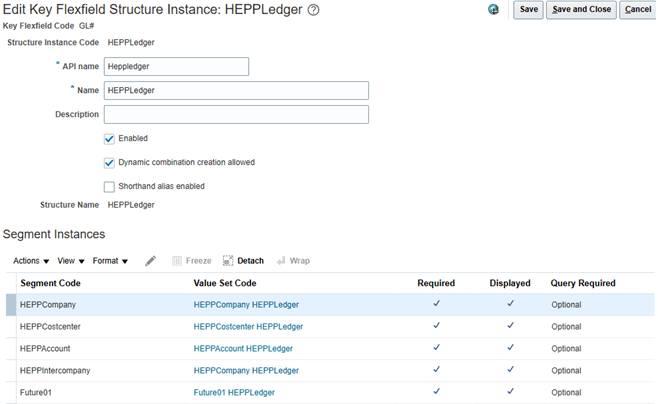Viewport: 658px width, 404px height.
Task: Click the Save button
Action: pyautogui.click(x=528, y=10)
